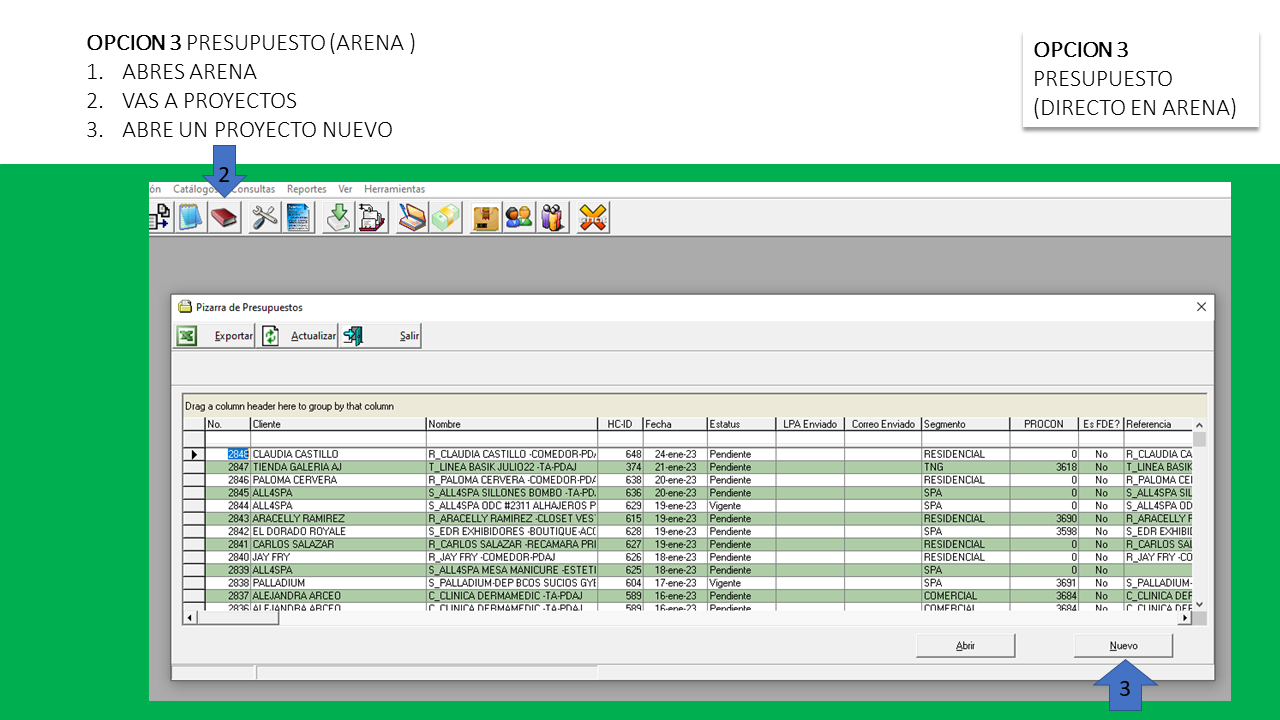This screenshot has width=1280, height=720.
Task: Click the orange X icon in toolbar
Action: [x=594, y=217]
